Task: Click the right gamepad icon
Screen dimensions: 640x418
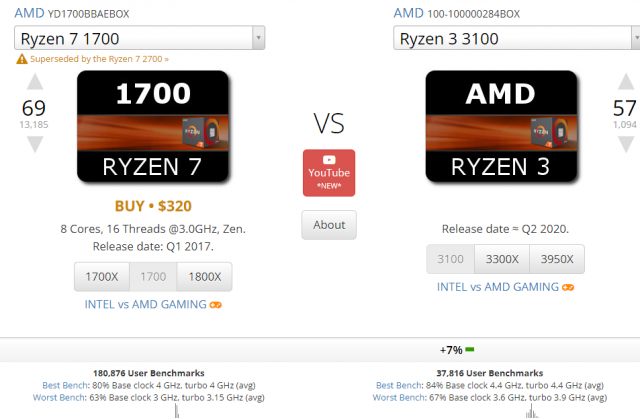Action: [568, 287]
